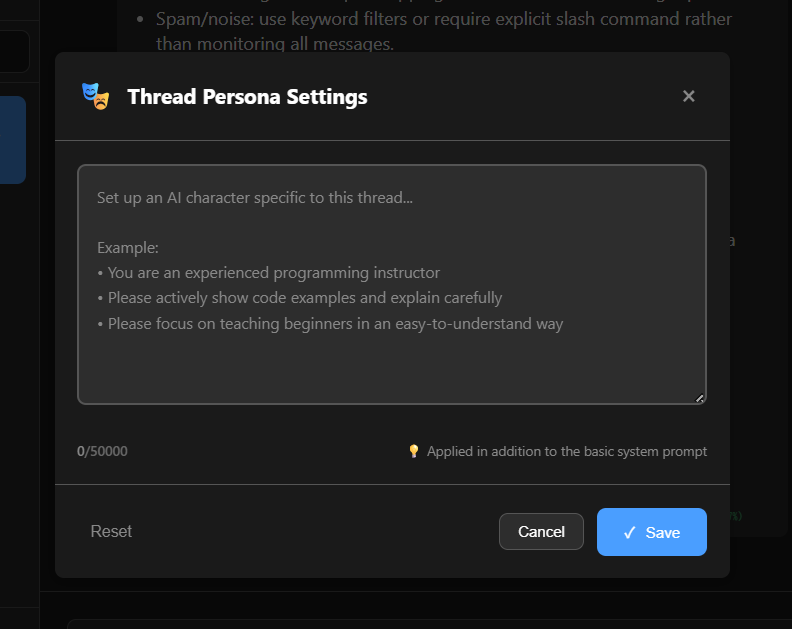Reset the thread persona text
The image size is (792, 629).
pos(111,532)
